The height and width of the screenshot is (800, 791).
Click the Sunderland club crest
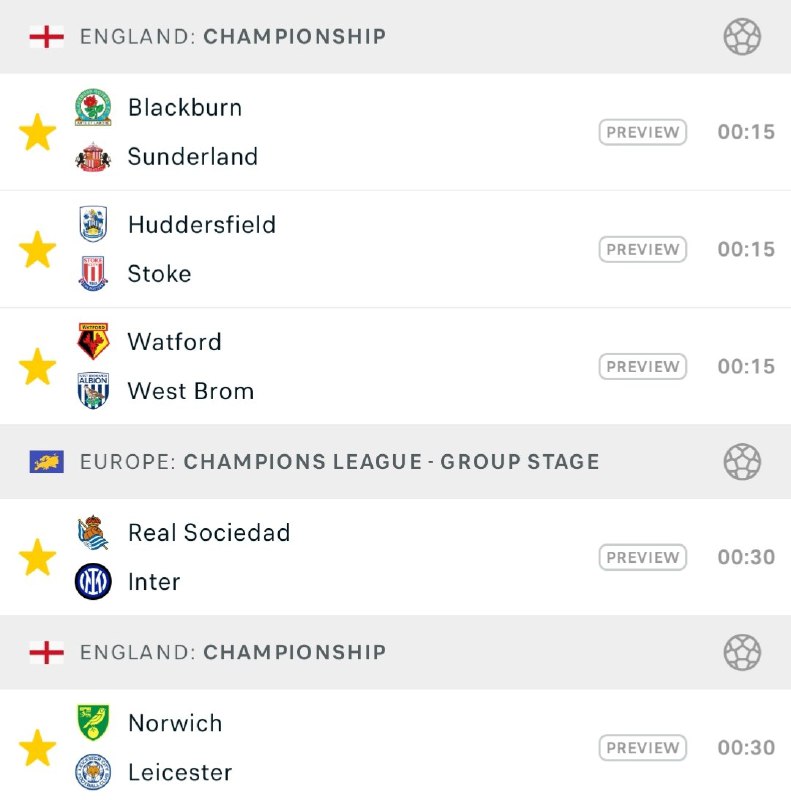pos(93,157)
